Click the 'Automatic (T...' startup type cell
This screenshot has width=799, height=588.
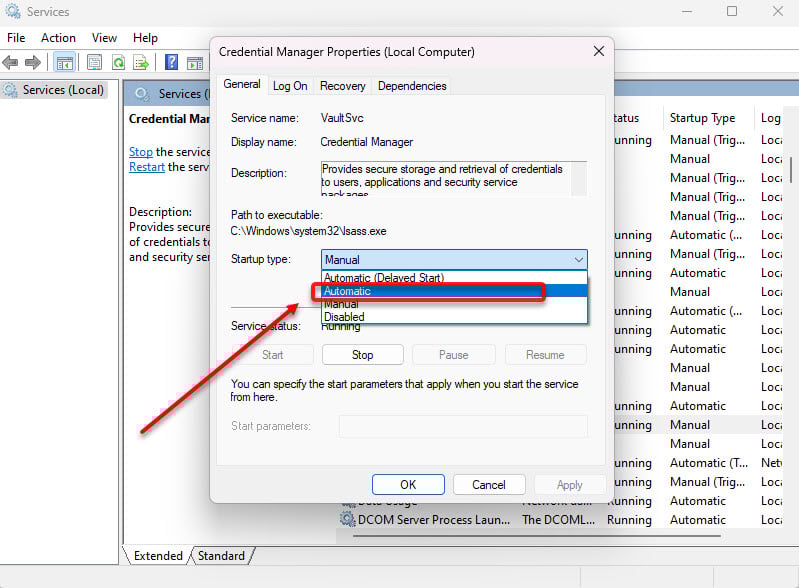(x=709, y=463)
